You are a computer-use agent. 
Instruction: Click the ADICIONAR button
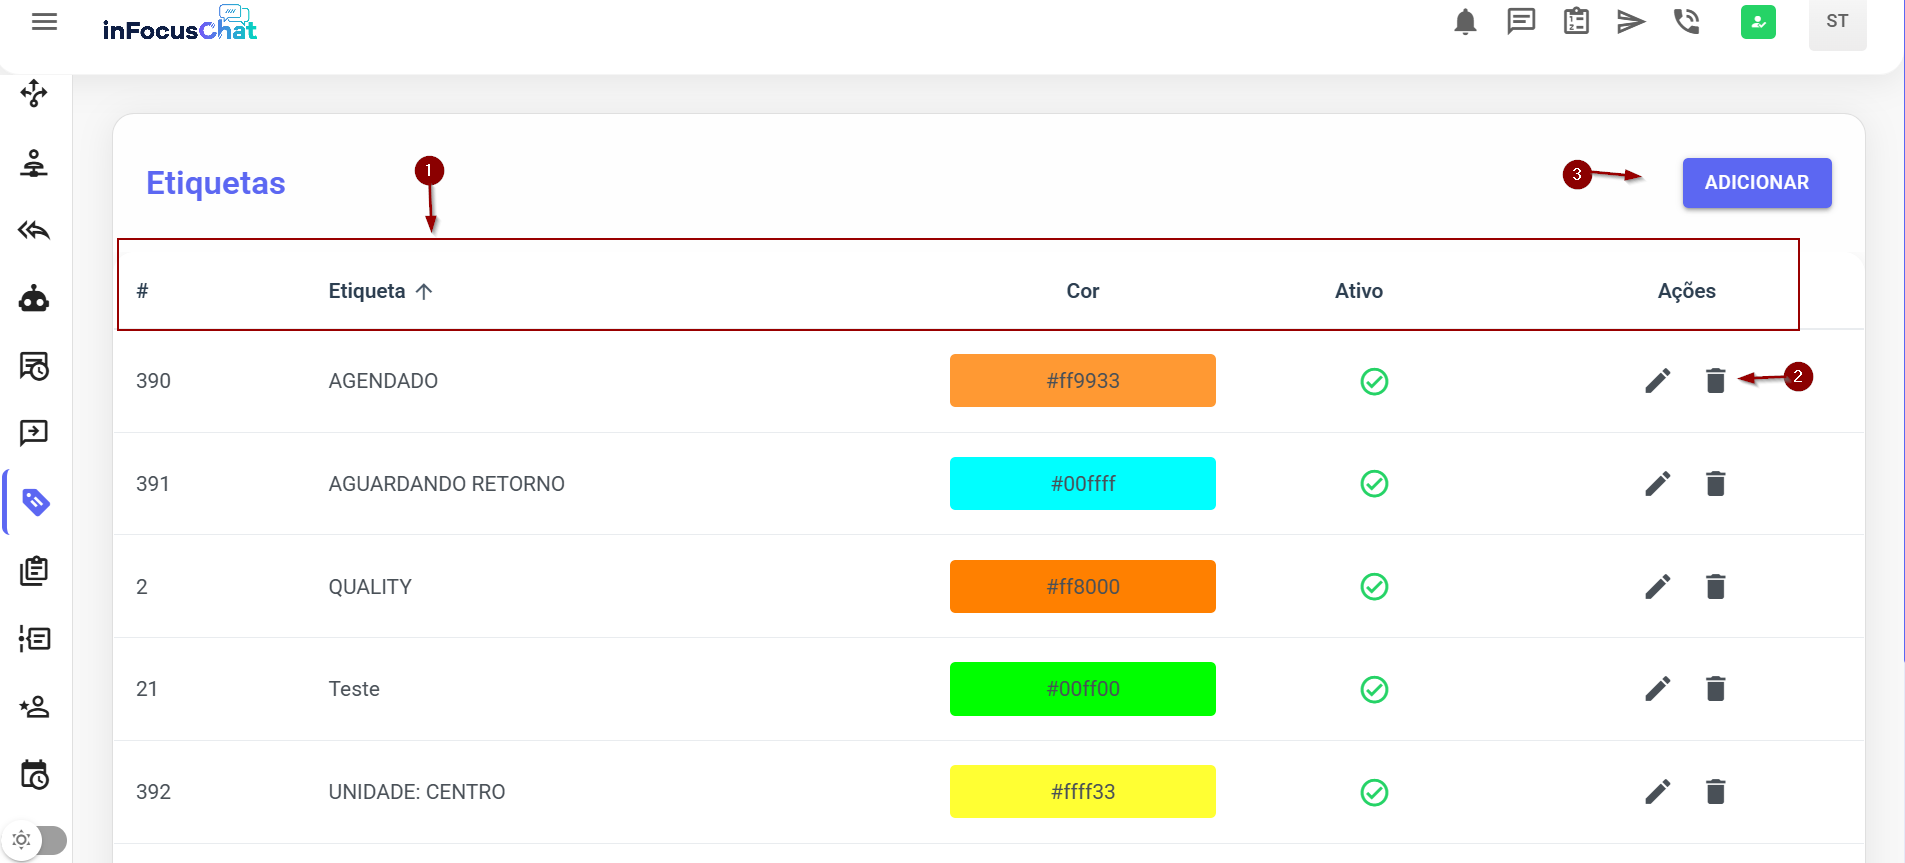click(x=1756, y=183)
